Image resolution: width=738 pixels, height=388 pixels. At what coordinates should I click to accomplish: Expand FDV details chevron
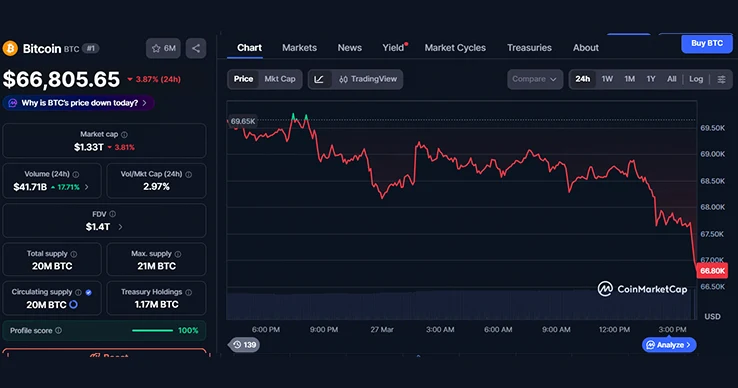(x=120, y=227)
